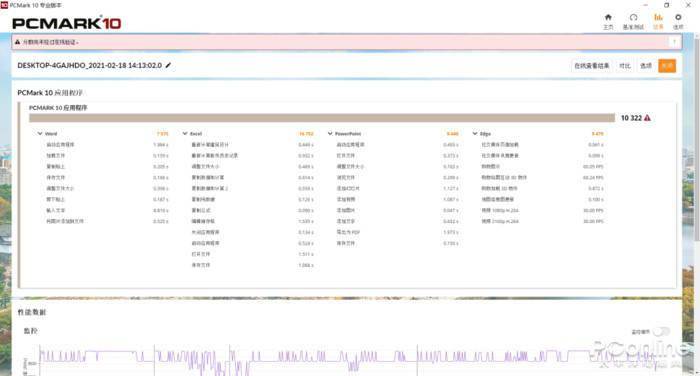Collapse the Edge results group

click(x=475, y=133)
